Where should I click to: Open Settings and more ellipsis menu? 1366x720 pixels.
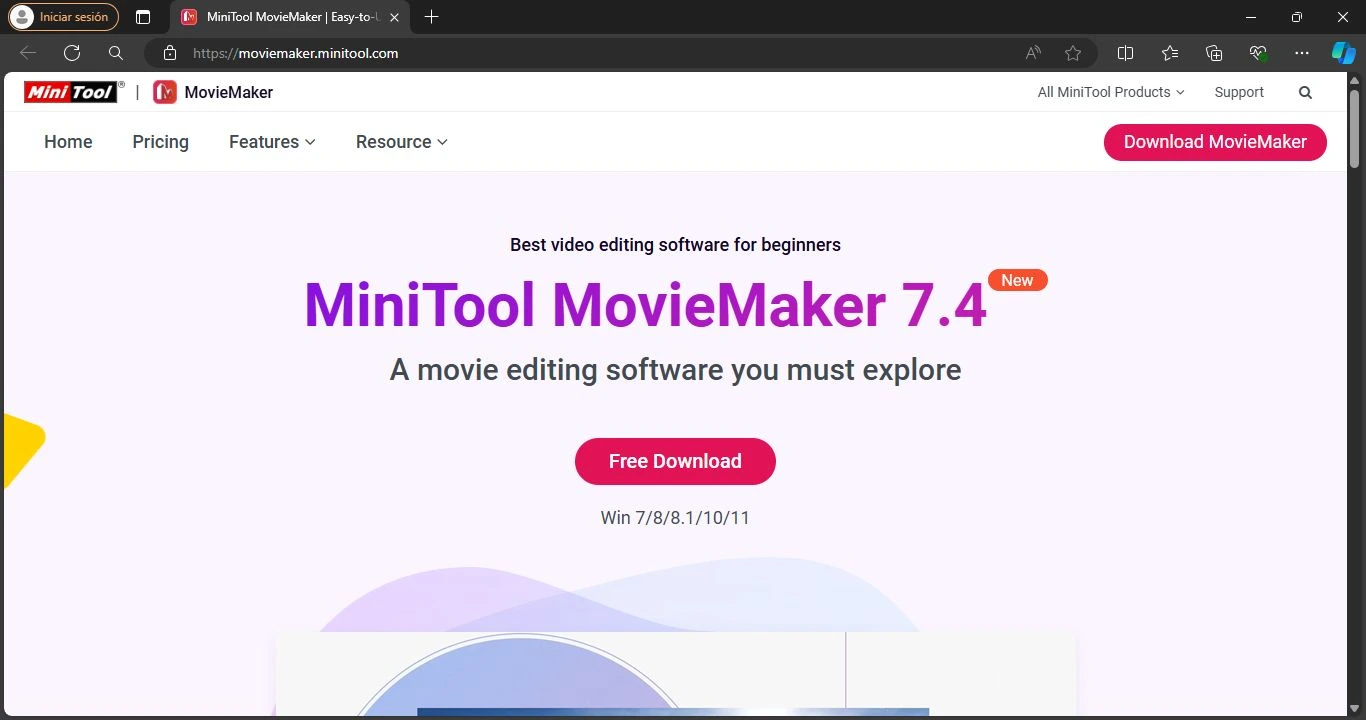(x=1301, y=53)
